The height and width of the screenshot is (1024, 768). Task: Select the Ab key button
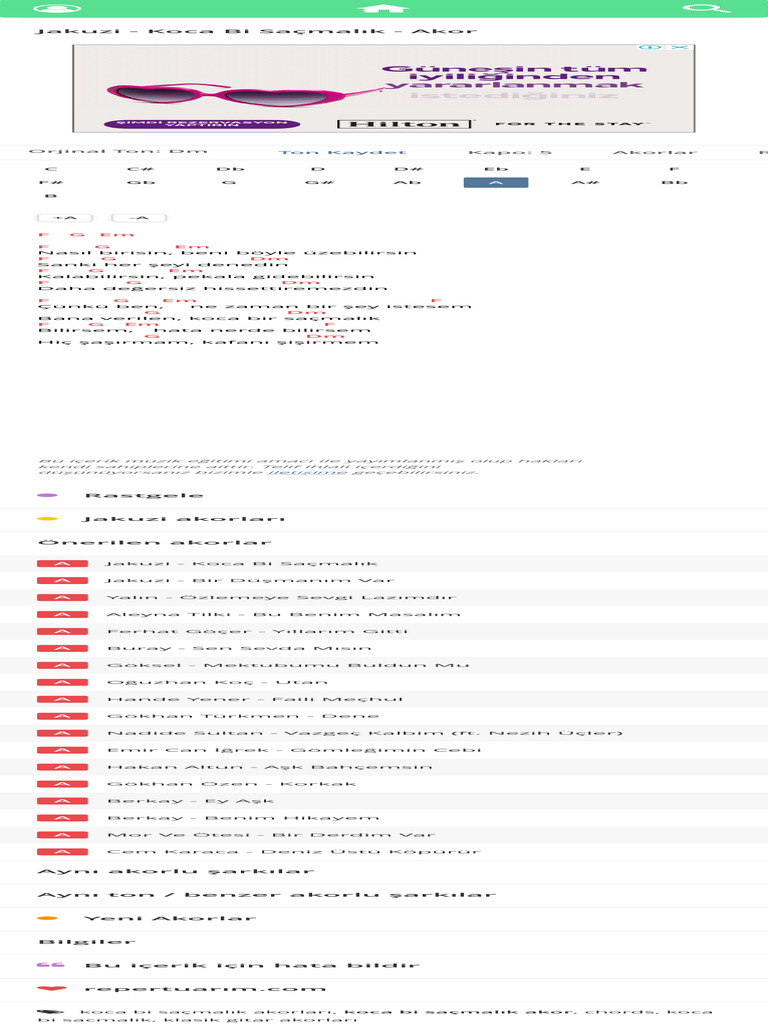[x=408, y=182]
